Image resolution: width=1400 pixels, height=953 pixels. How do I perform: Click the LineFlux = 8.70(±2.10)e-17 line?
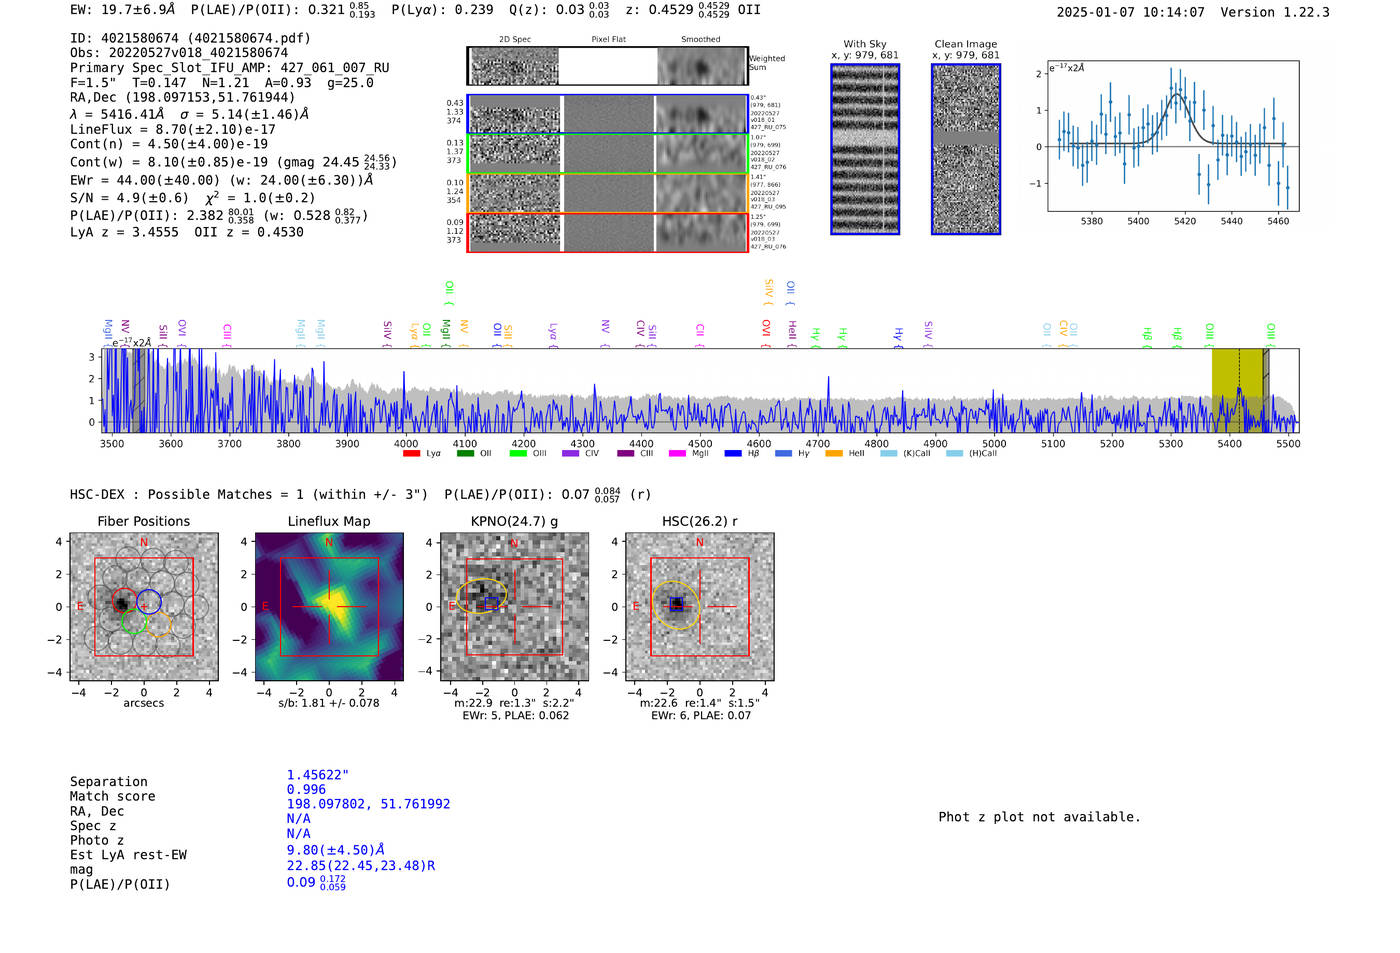pyautogui.click(x=173, y=129)
